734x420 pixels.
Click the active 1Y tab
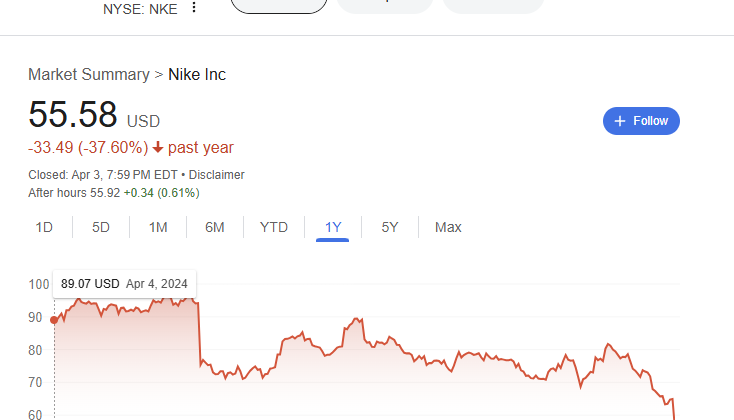[x=333, y=228]
